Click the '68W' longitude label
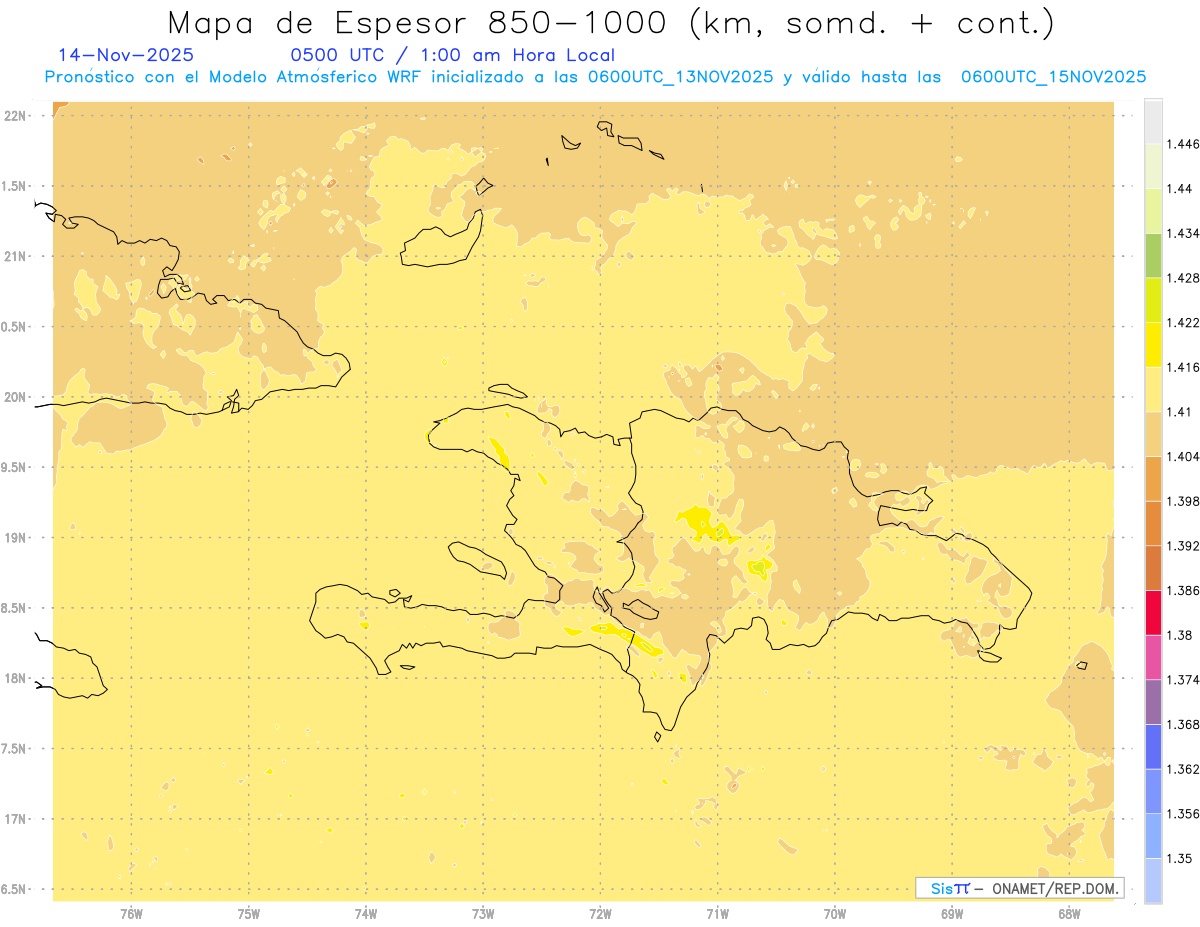1200x927 pixels. tap(1069, 914)
